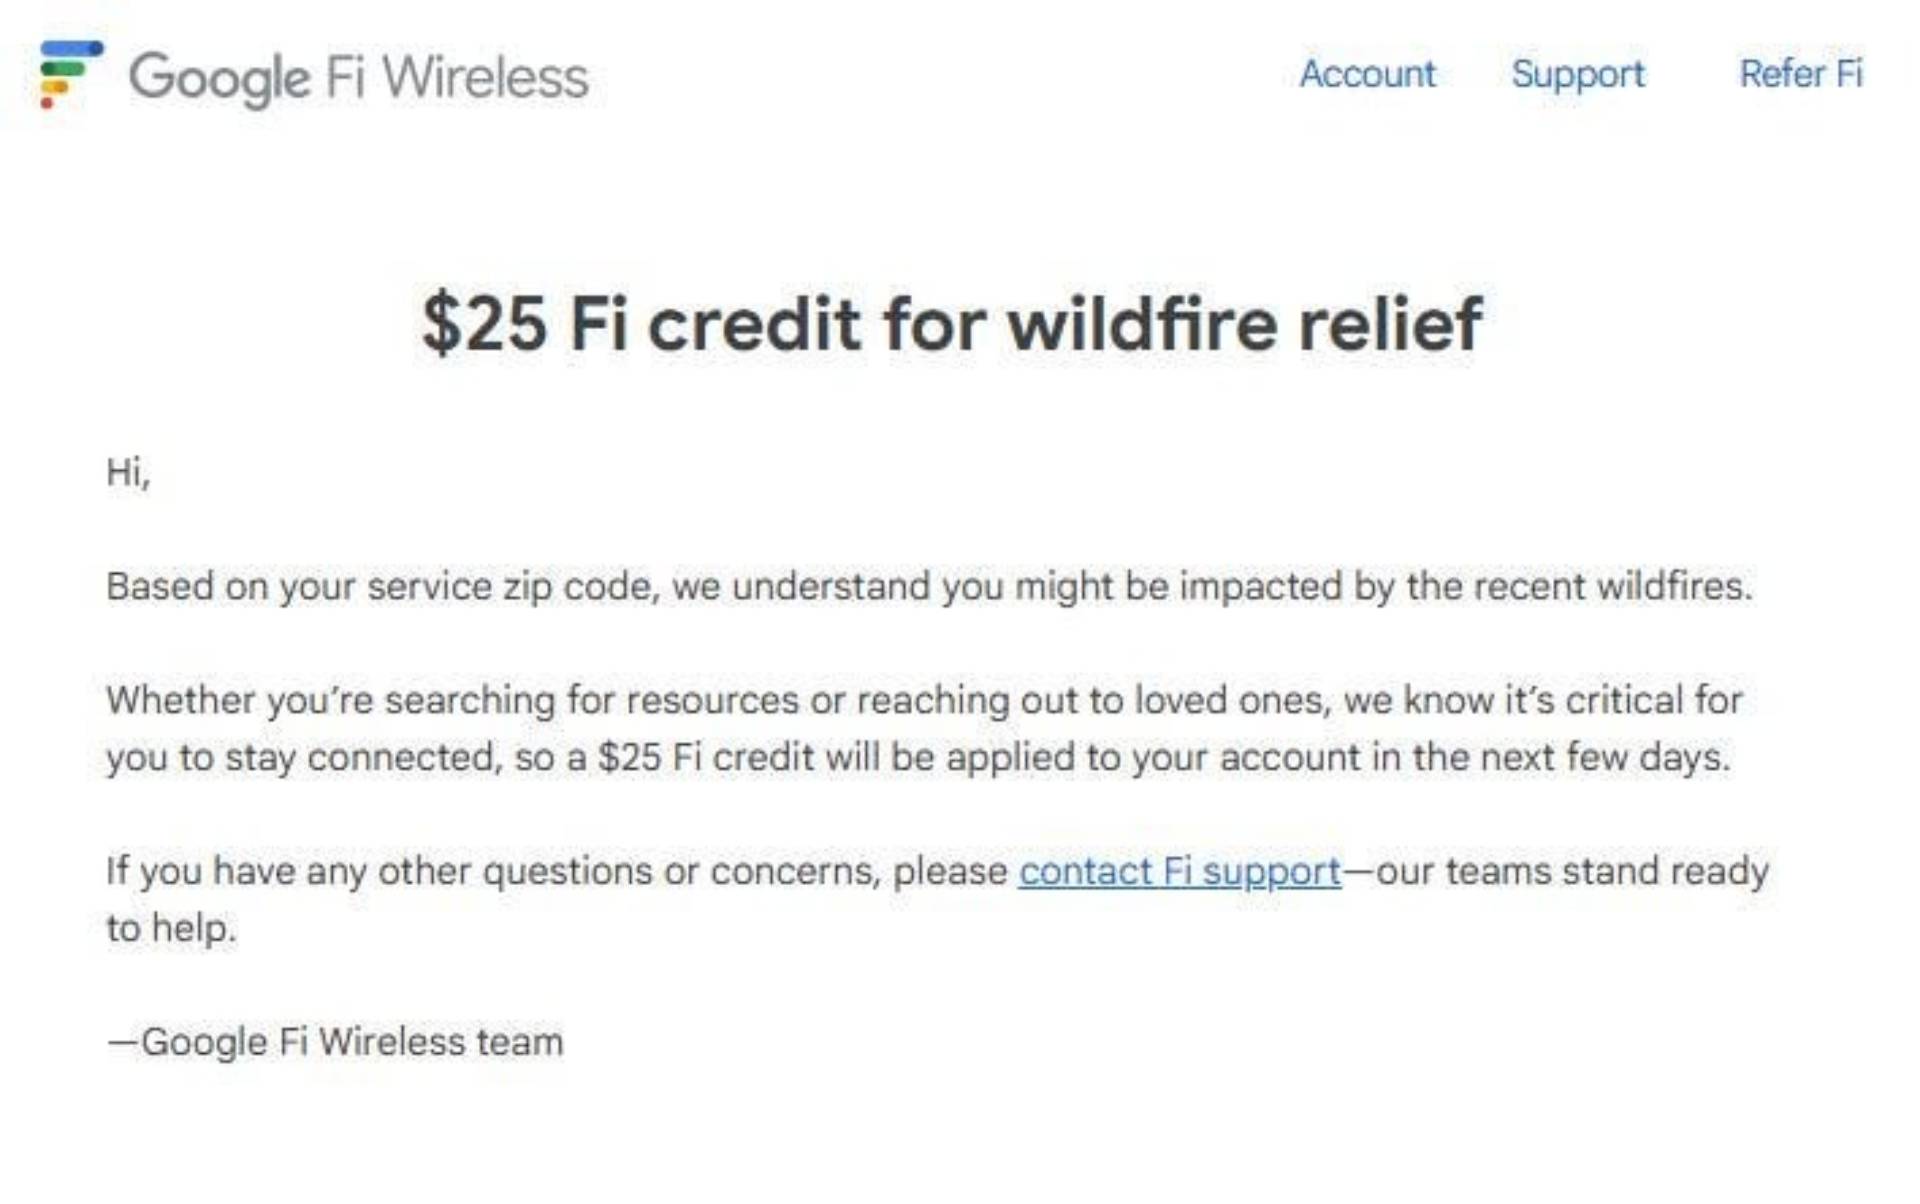The image size is (1920, 1204).
Task: Click "wildfire relief" in the headline
Action: coord(1243,324)
